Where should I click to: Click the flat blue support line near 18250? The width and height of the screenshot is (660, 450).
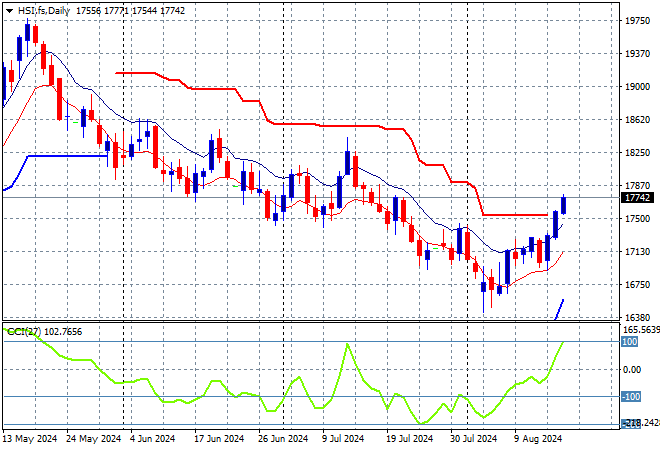click(67, 156)
